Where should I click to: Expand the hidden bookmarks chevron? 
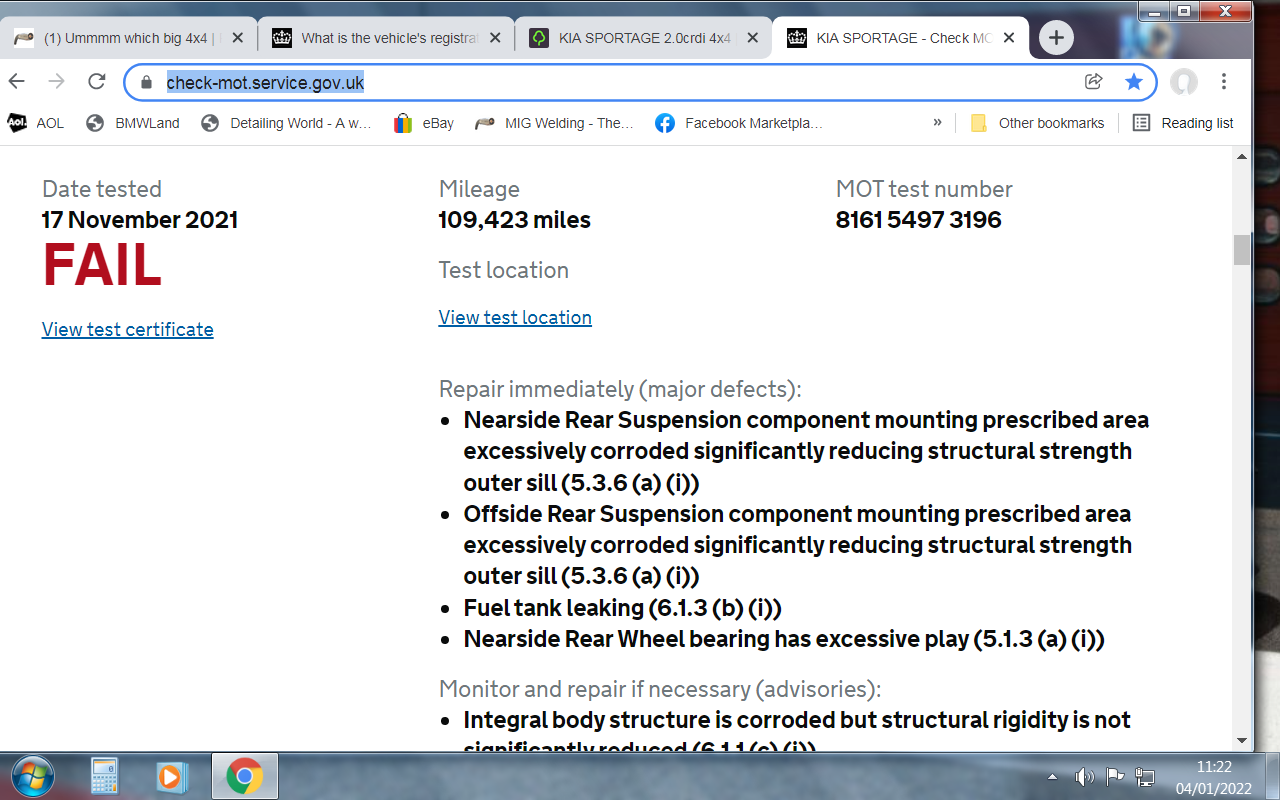937,122
